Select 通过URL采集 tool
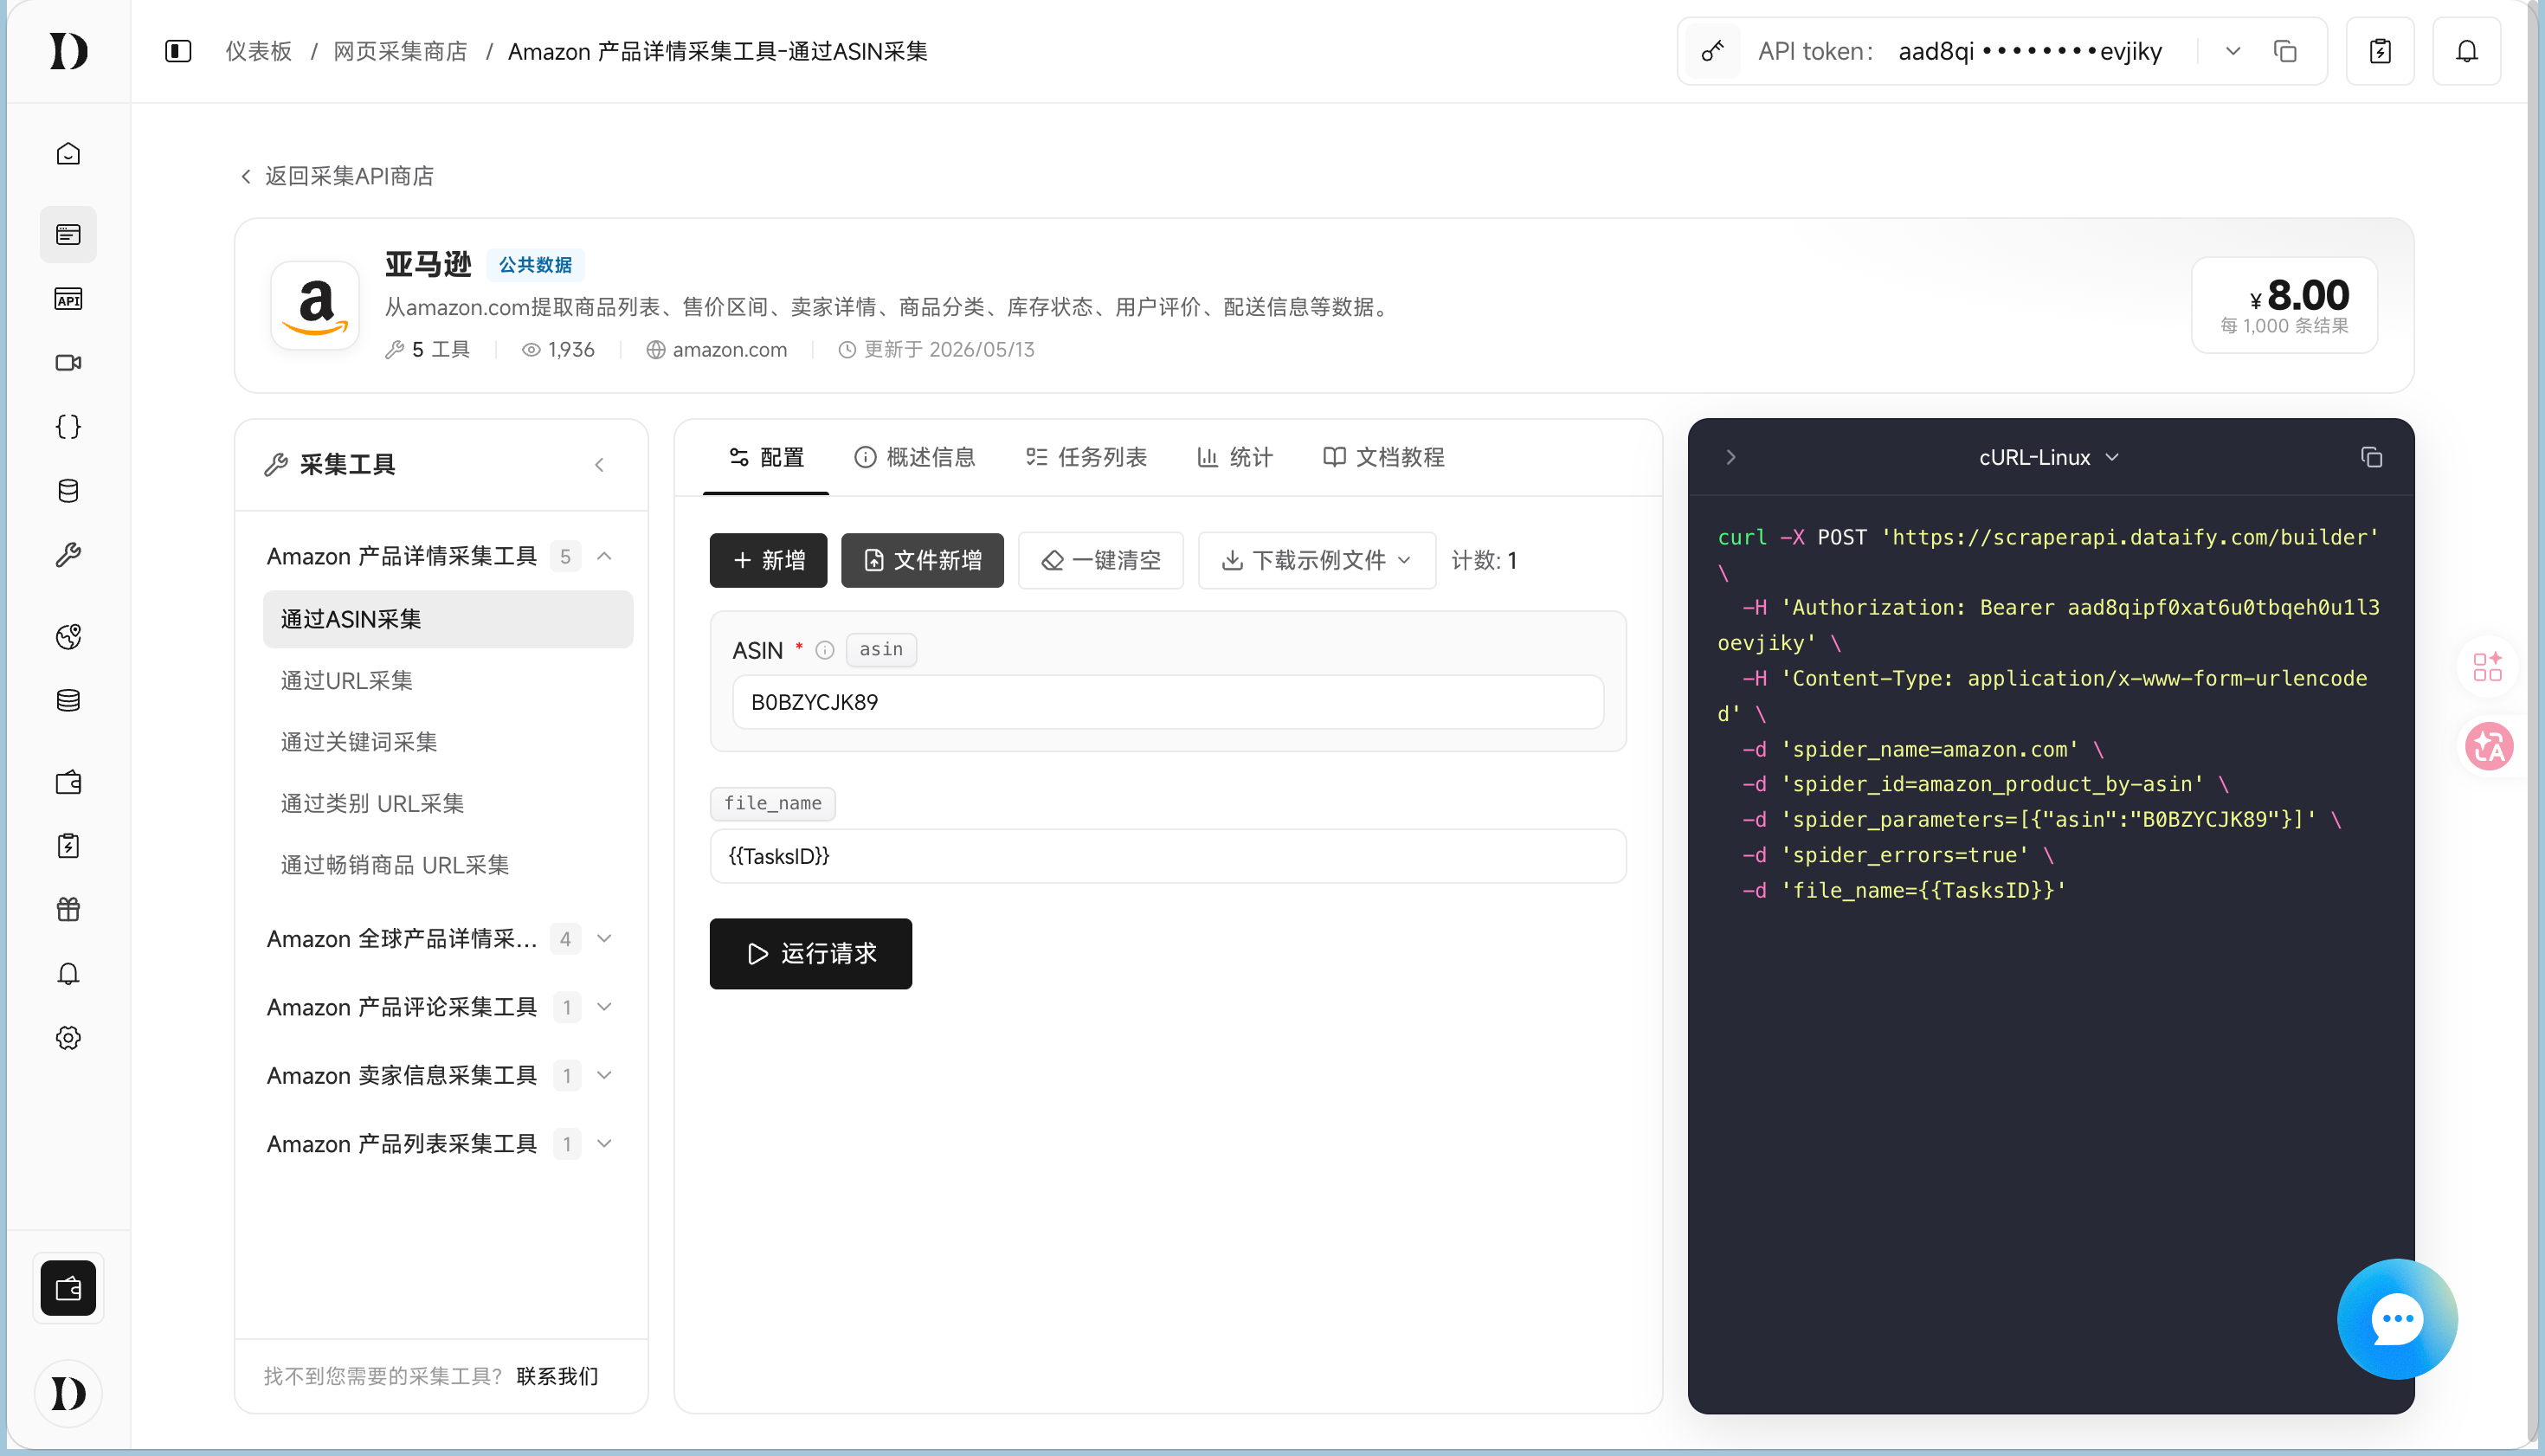 tap(448, 681)
